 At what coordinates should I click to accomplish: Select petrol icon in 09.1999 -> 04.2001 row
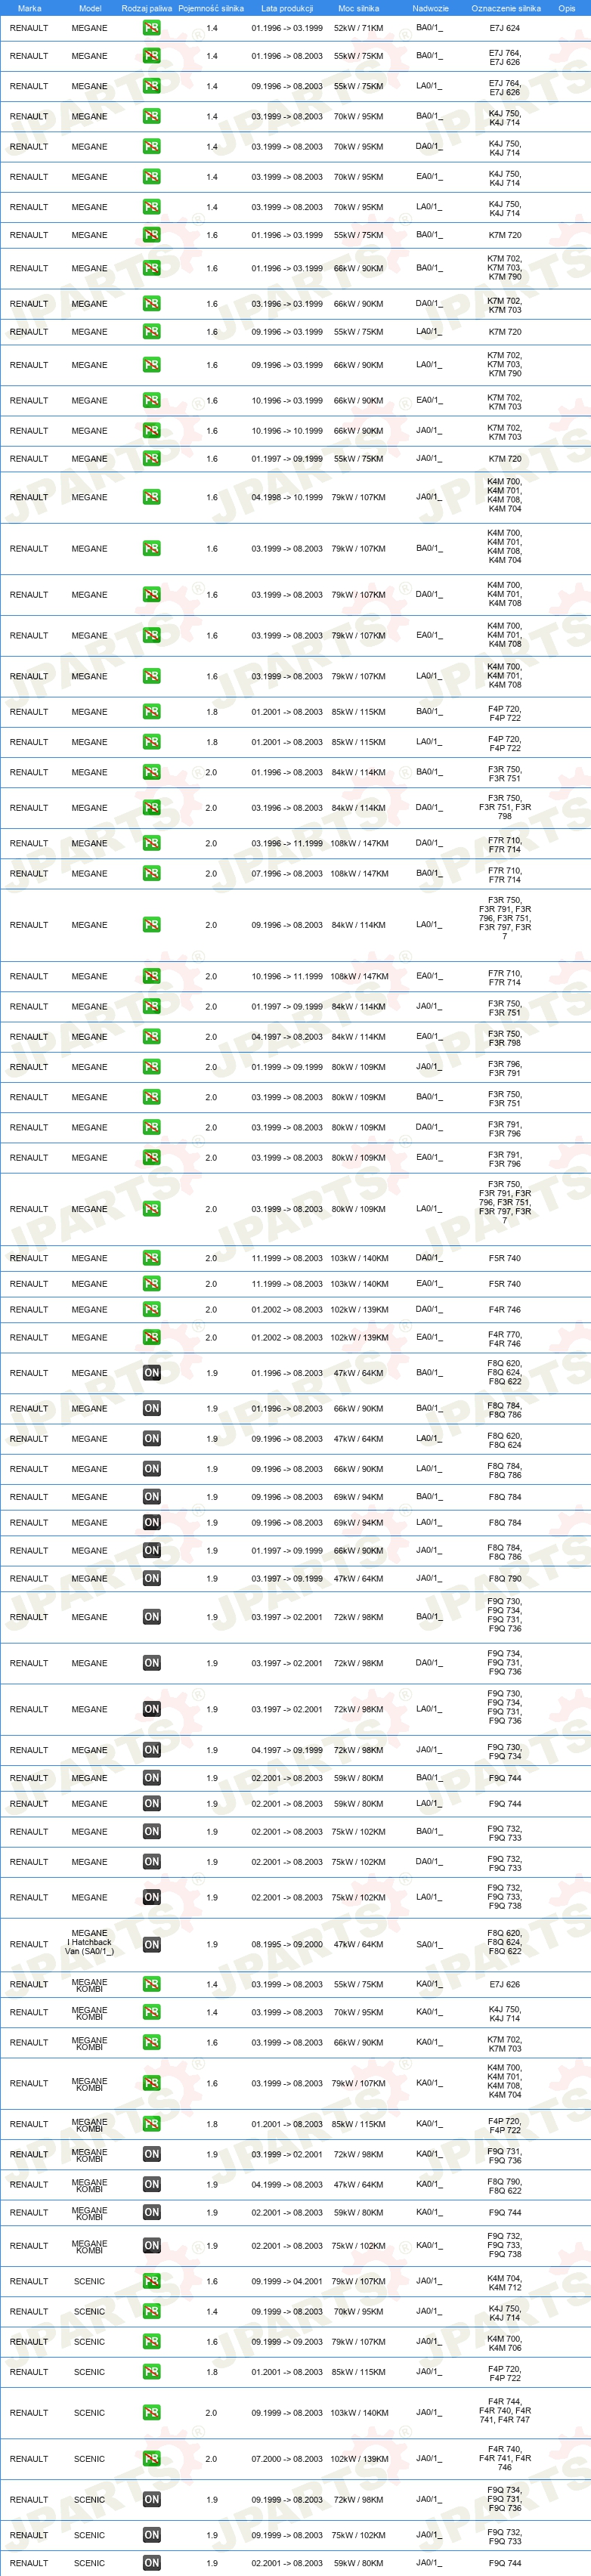(151, 2282)
